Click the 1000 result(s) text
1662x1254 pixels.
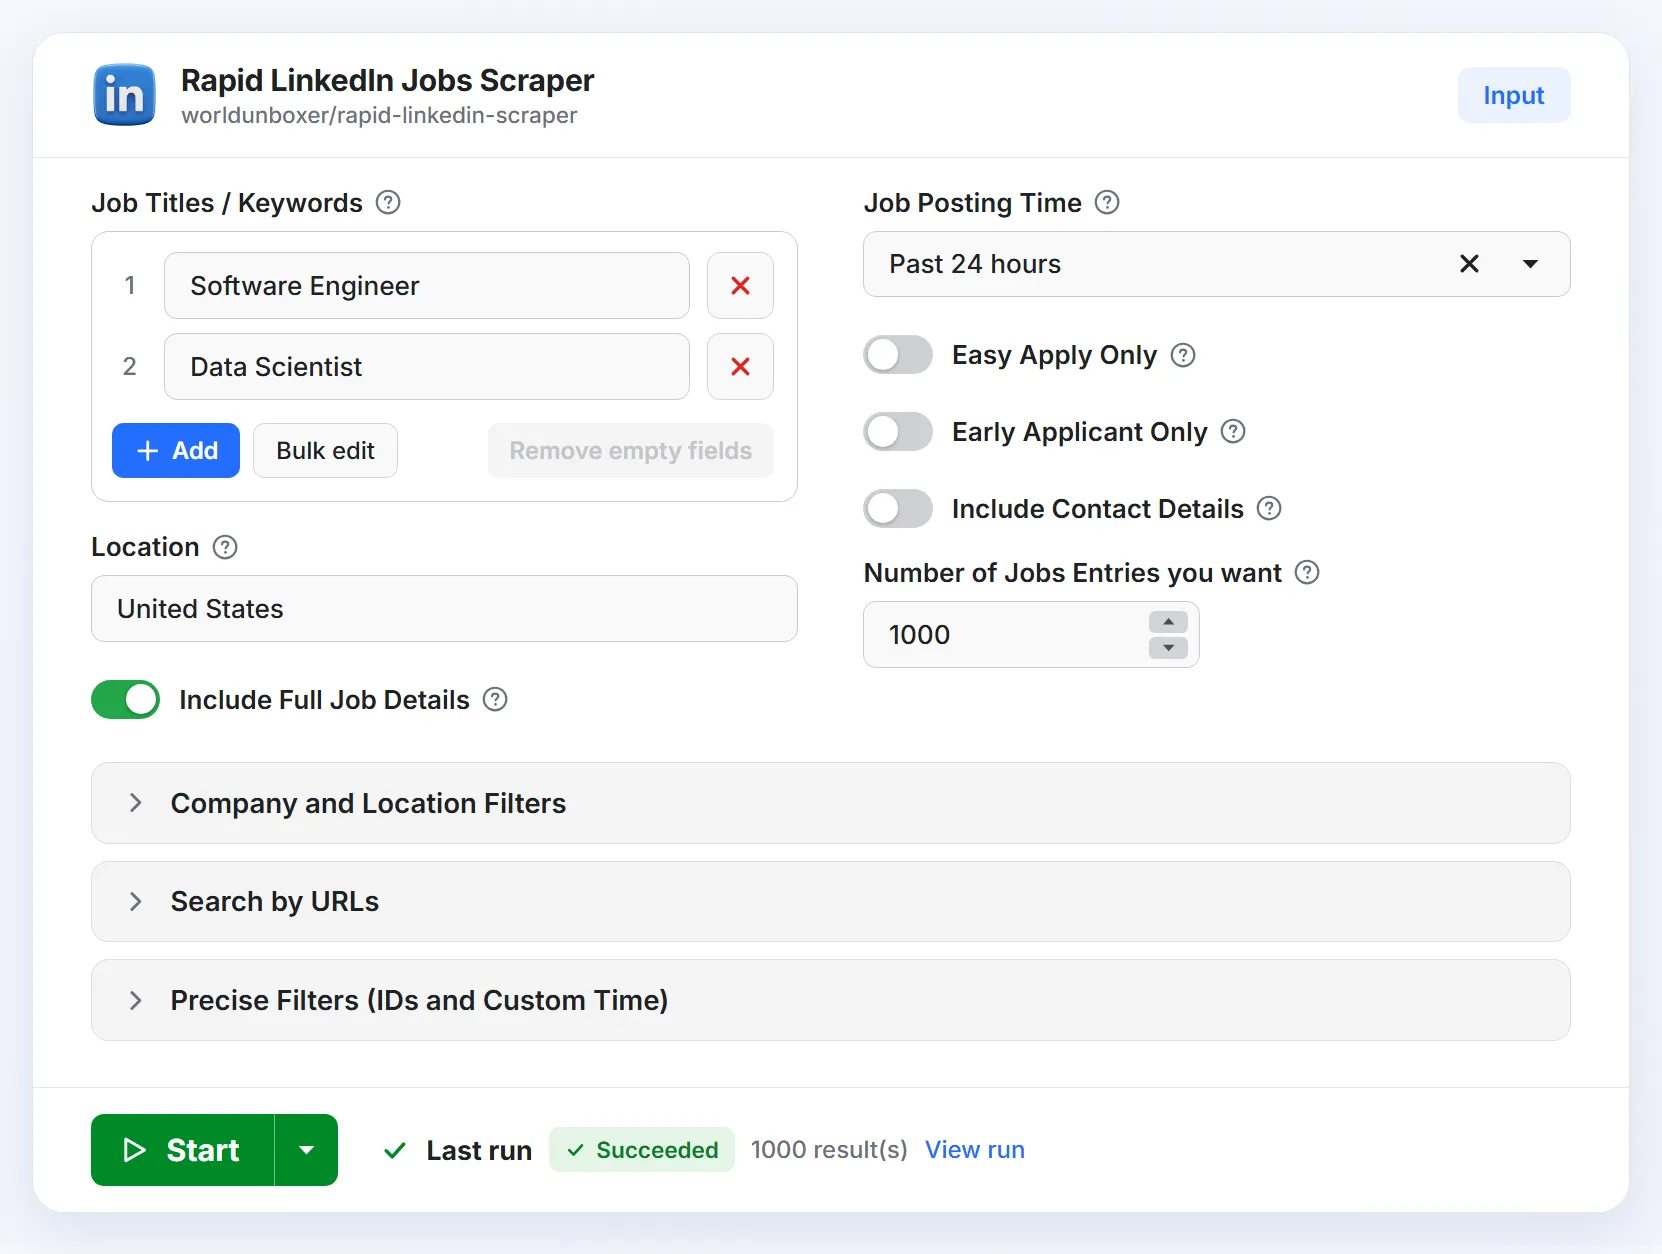829,1150
